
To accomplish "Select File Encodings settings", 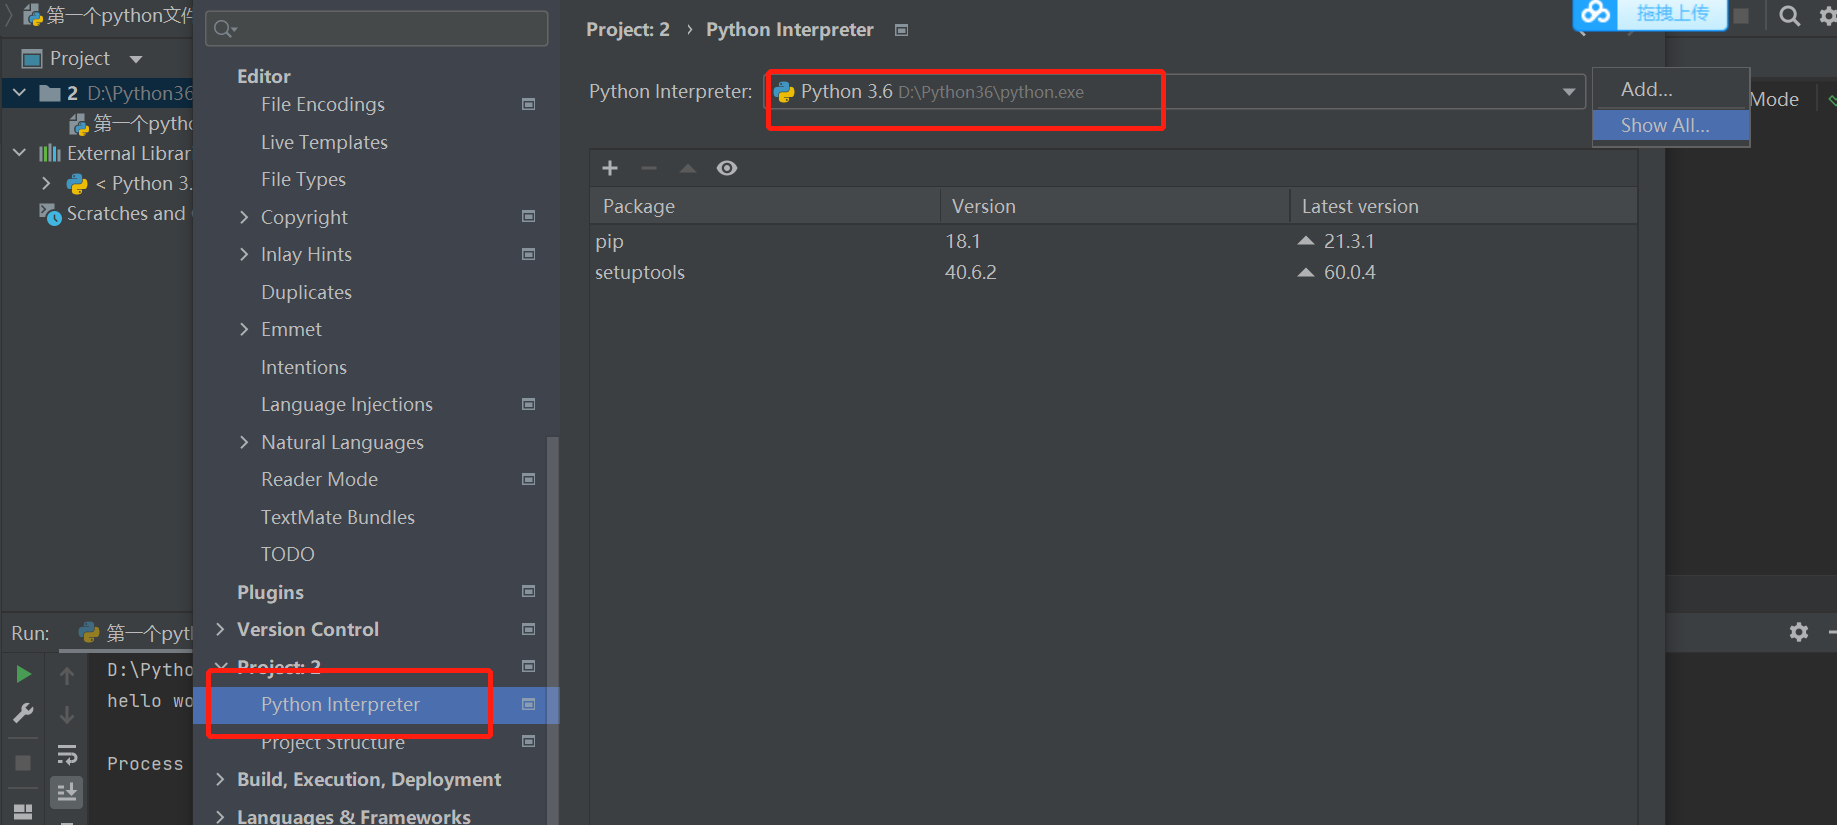I will 322,104.
